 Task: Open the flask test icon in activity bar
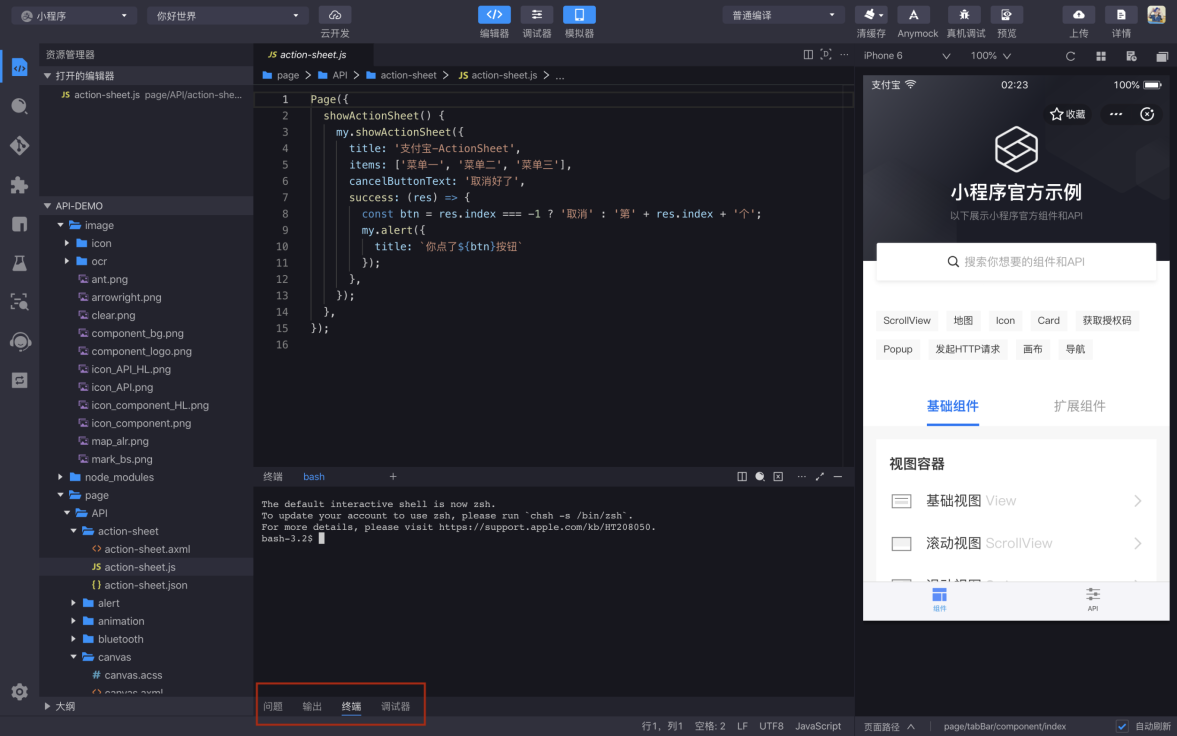tap(20, 263)
